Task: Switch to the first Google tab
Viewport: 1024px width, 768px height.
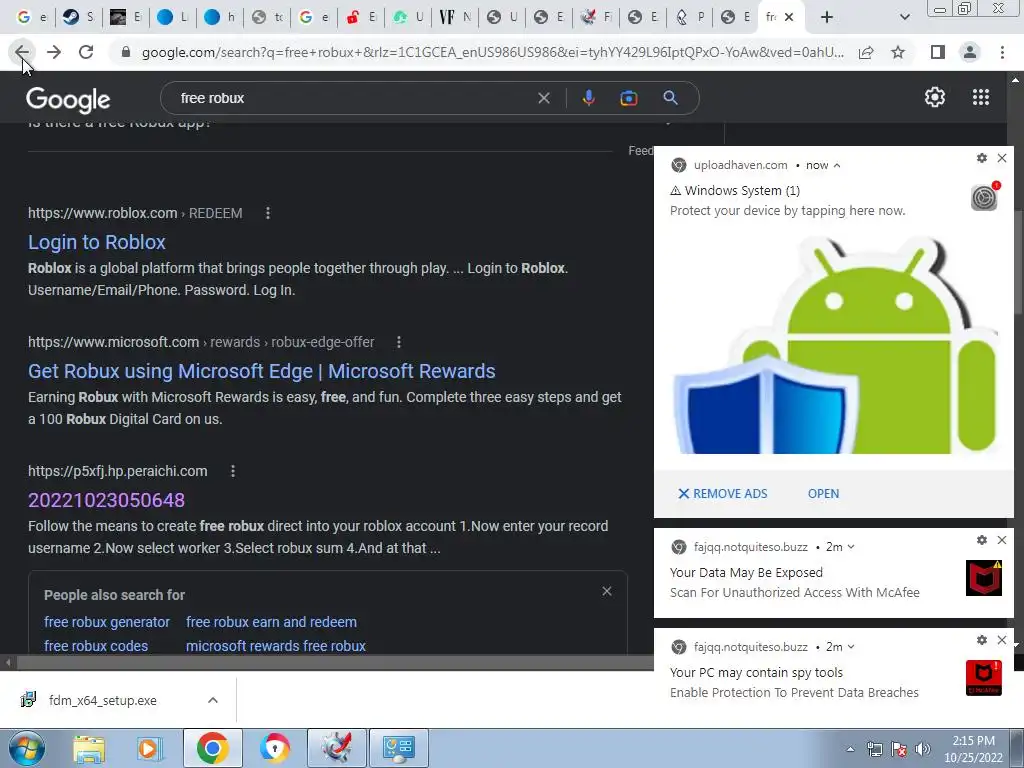Action: pos(31,17)
